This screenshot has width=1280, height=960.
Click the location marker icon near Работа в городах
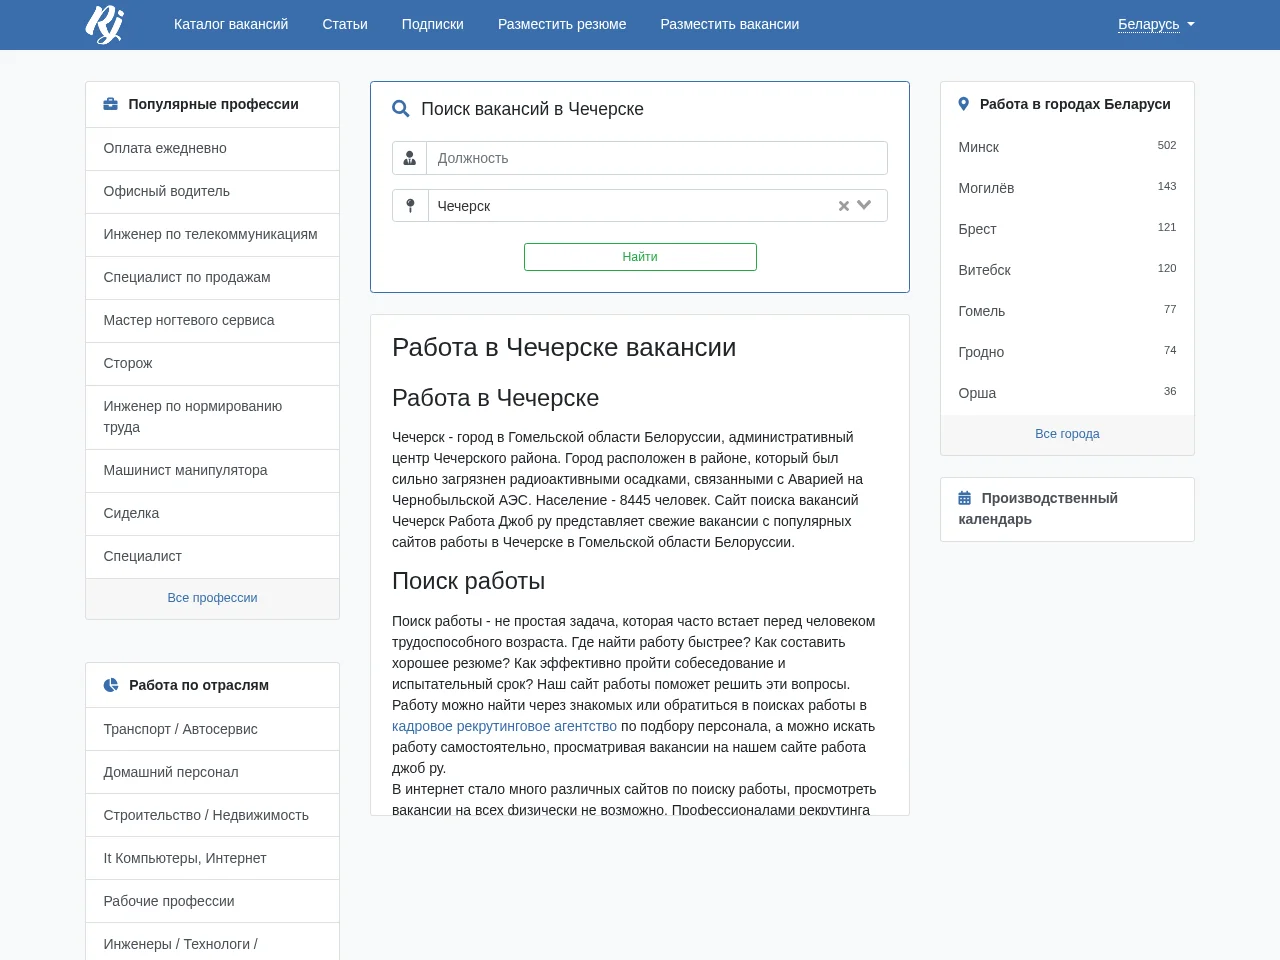tap(964, 104)
